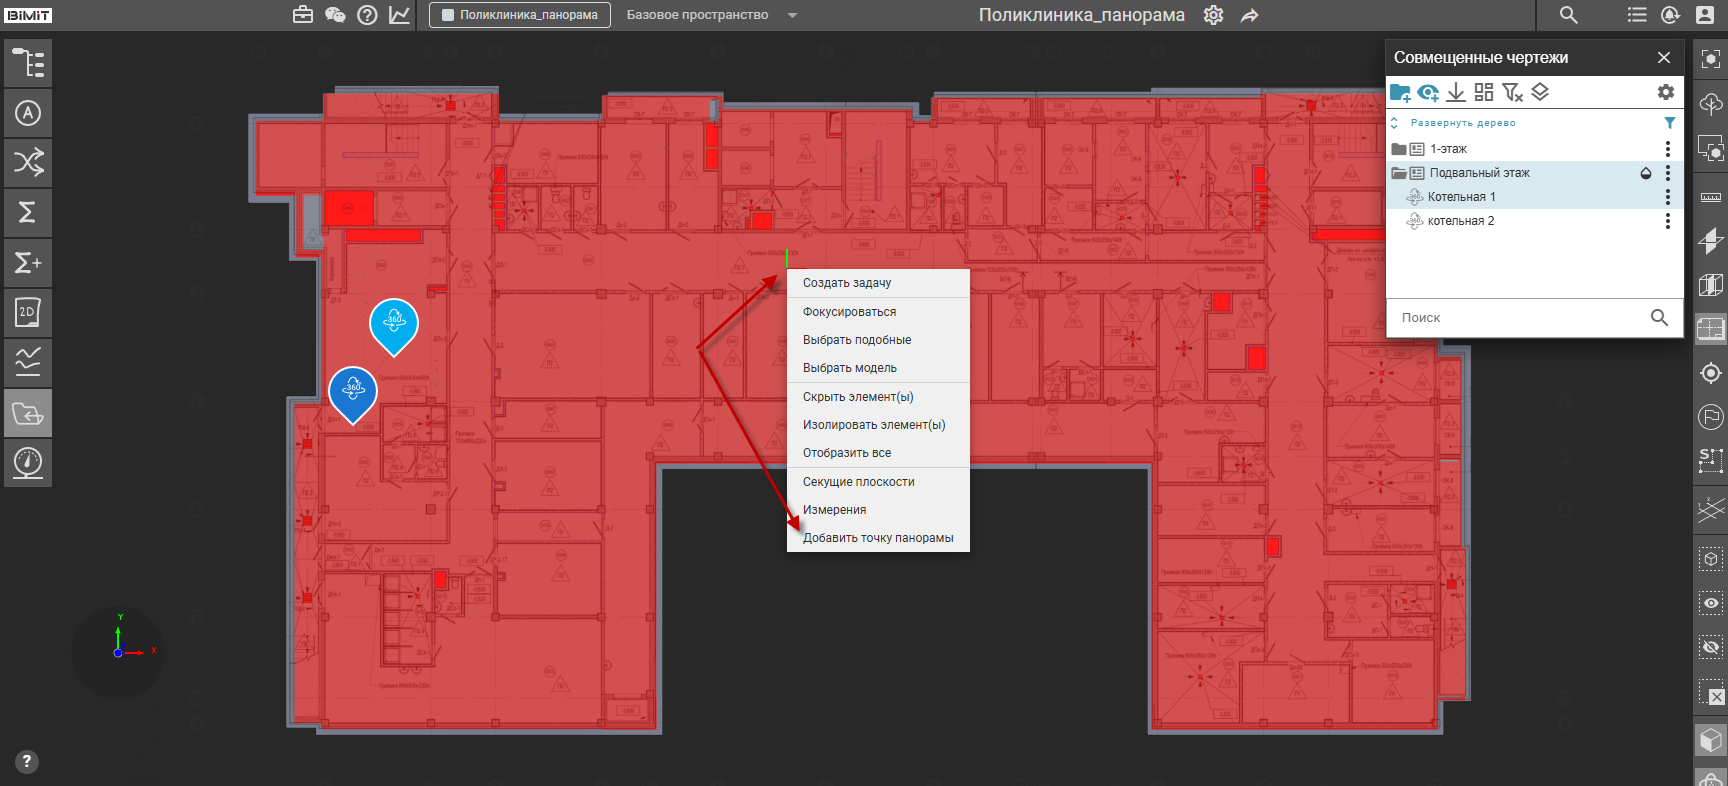Select Секущие плоскости menu entry
1728x786 pixels.
[x=878, y=482]
